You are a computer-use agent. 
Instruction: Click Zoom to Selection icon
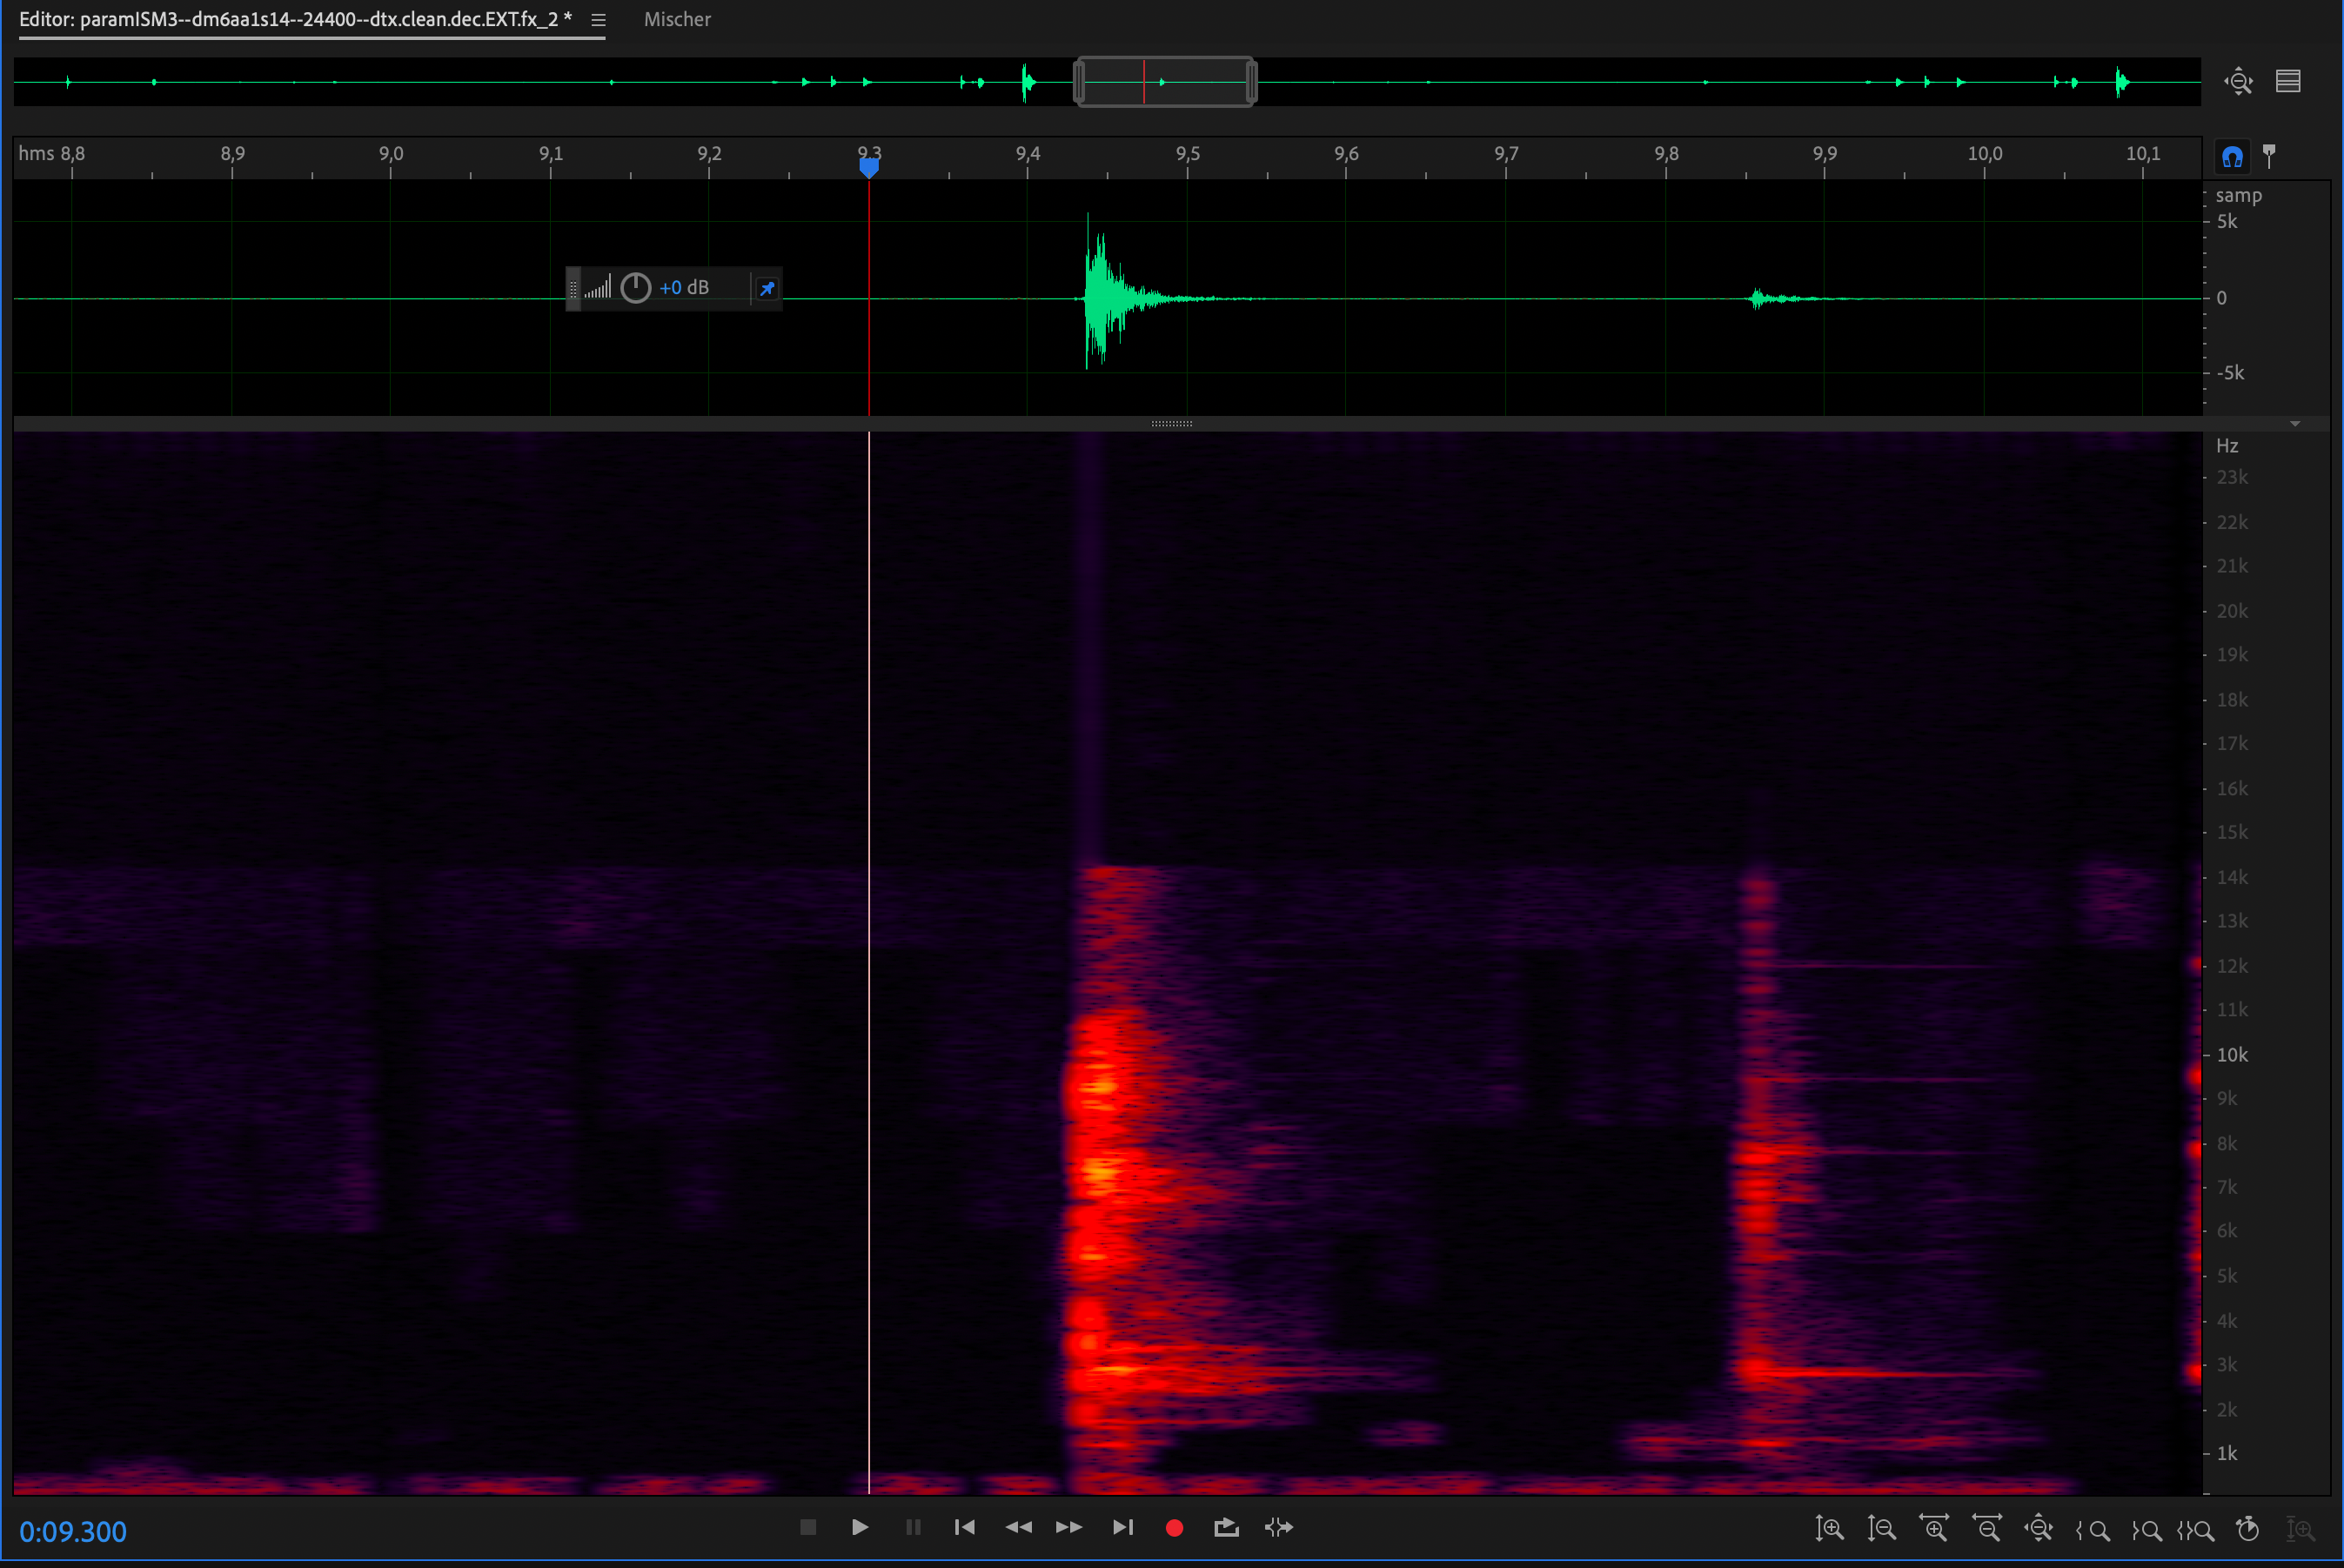pyautogui.click(x=2197, y=1529)
